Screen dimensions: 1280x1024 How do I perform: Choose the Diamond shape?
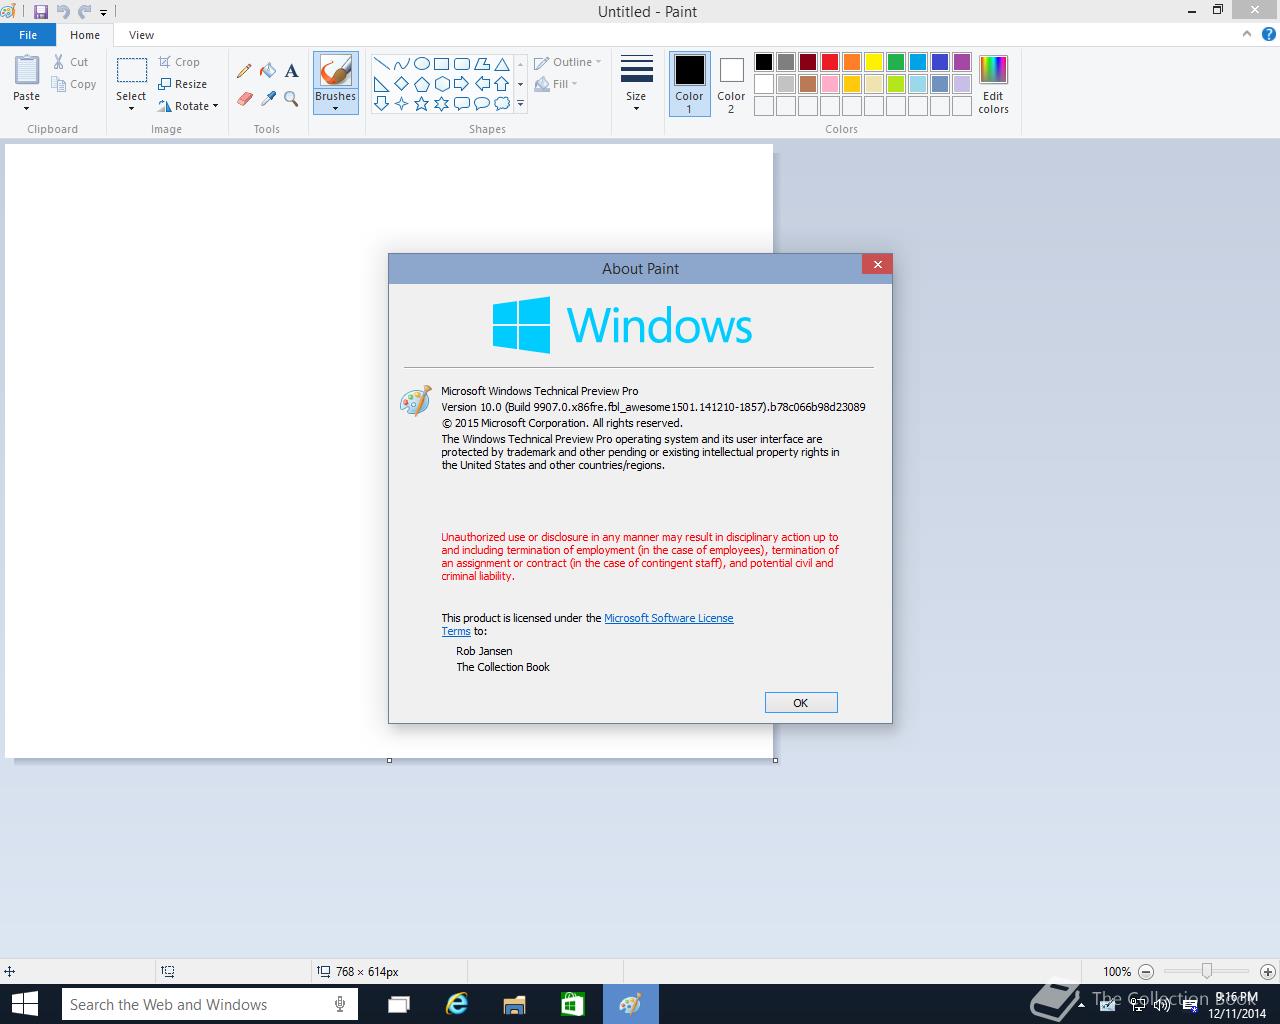pyautogui.click(x=401, y=83)
